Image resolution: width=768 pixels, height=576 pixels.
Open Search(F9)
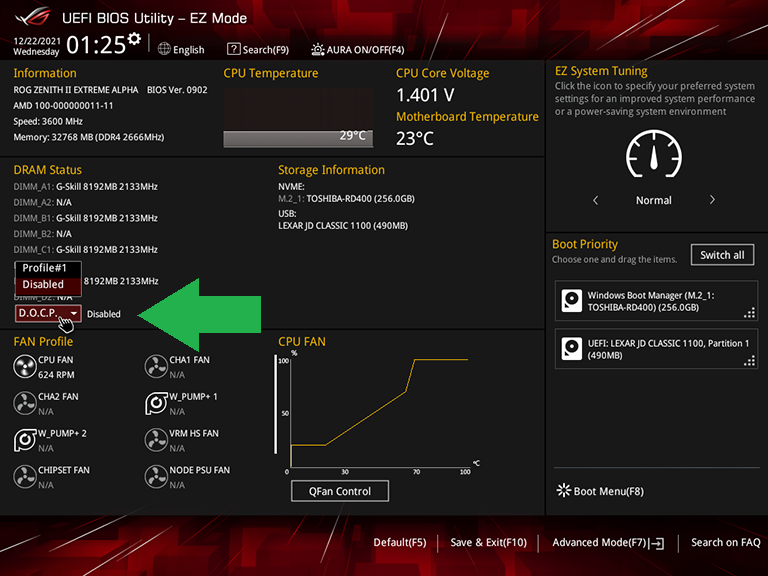pos(258,49)
